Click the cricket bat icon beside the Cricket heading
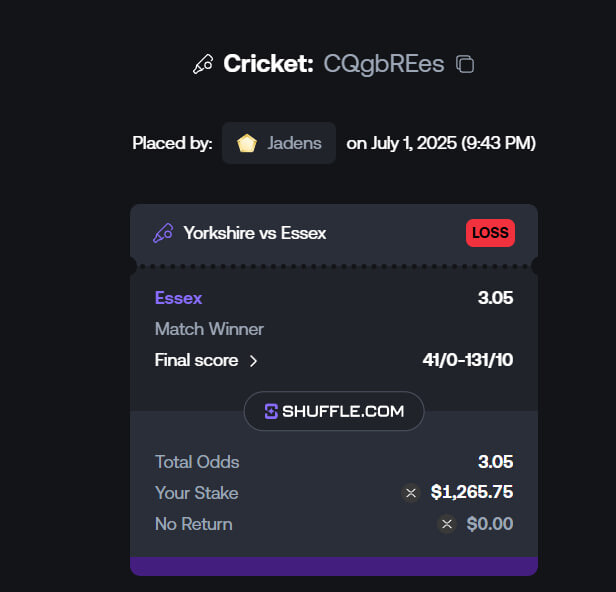 tap(203, 64)
